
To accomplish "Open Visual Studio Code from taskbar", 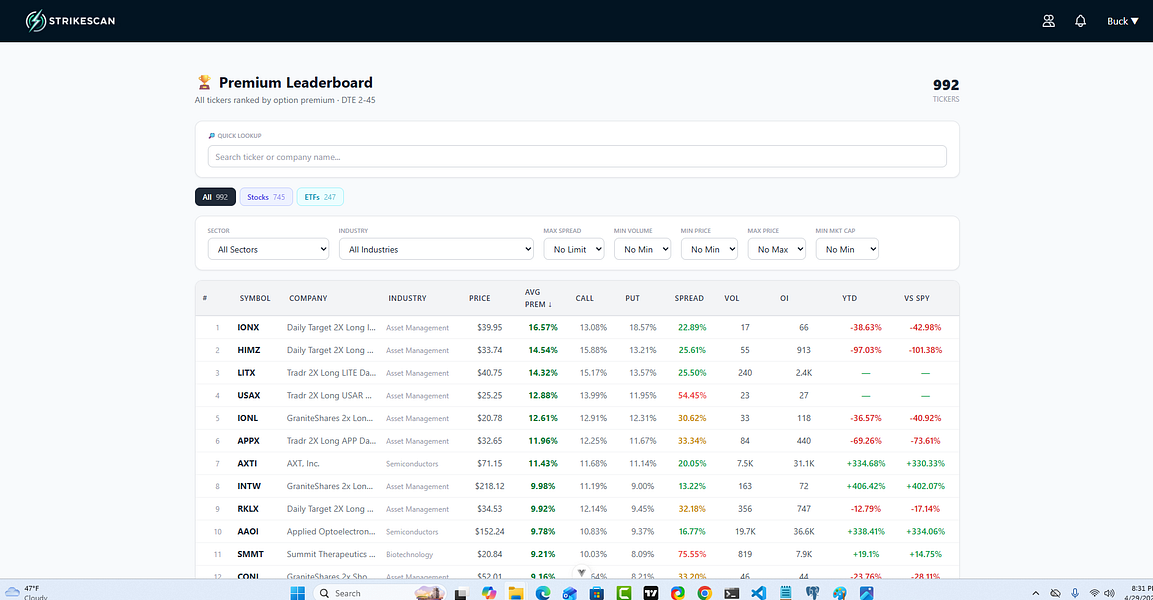I will [758, 593].
